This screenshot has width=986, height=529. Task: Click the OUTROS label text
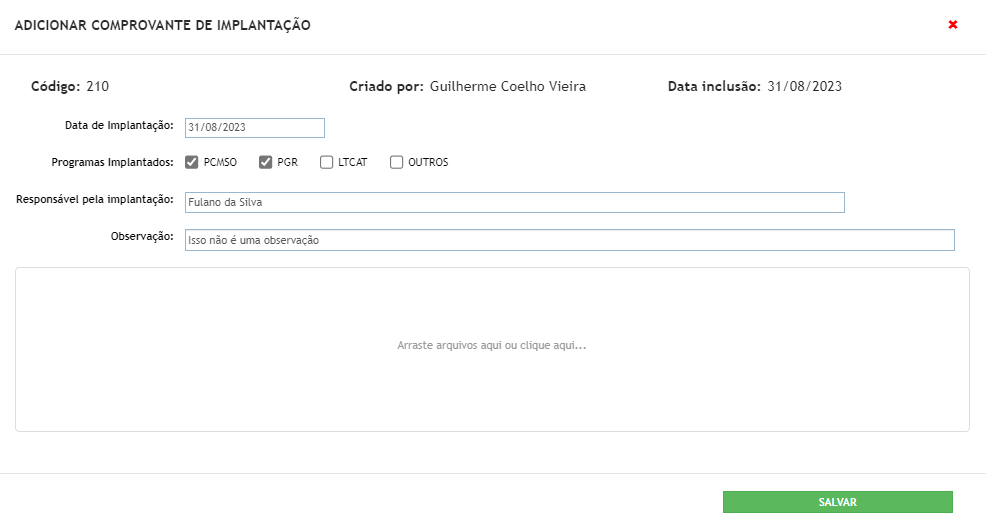[x=428, y=162]
